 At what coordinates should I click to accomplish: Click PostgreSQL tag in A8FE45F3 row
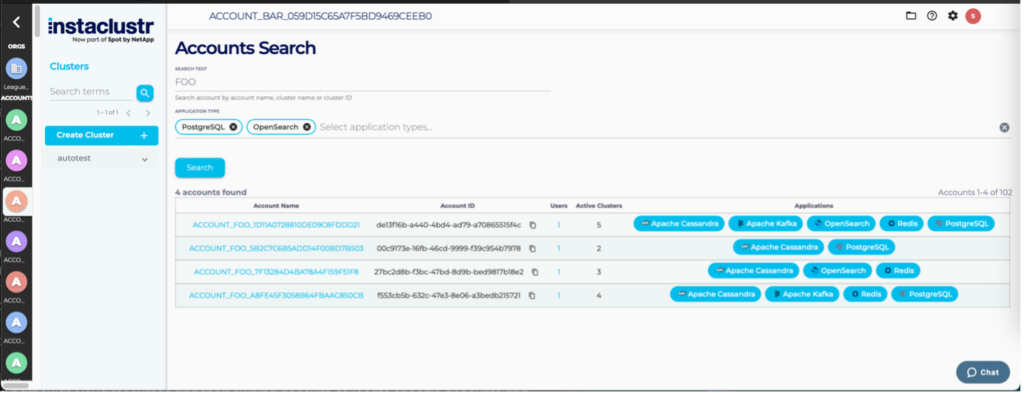pyautogui.click(x=925, y=294)
